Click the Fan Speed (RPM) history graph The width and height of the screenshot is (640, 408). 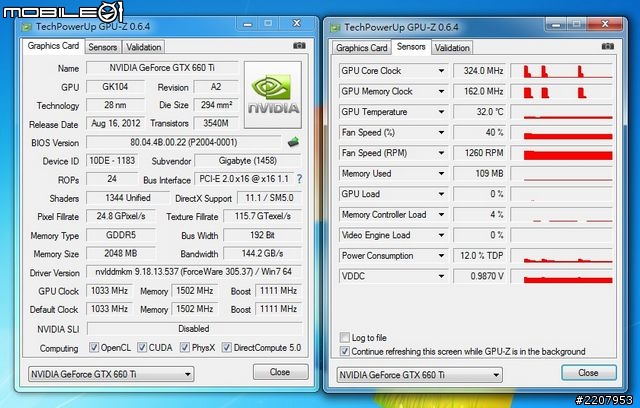pos(562,153)
